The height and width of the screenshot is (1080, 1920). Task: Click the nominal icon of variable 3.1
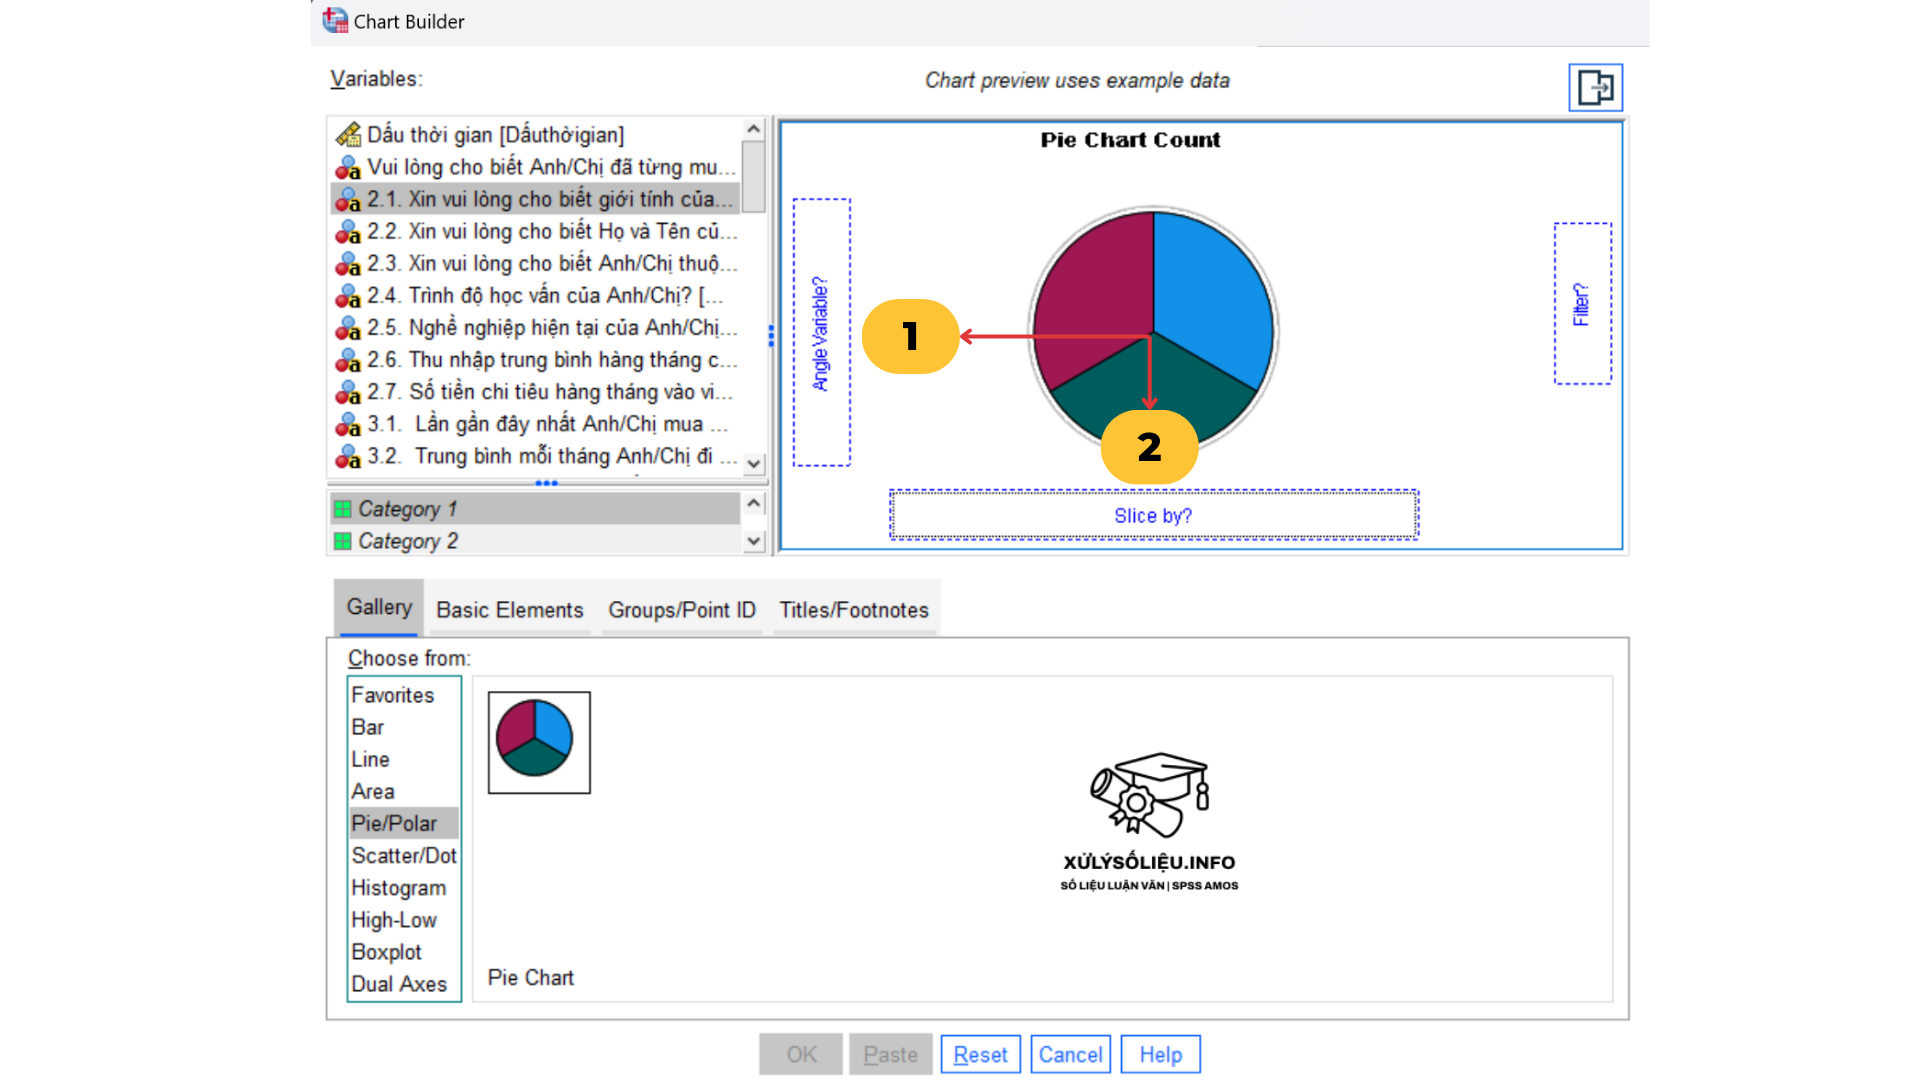[x=348, y=424]
